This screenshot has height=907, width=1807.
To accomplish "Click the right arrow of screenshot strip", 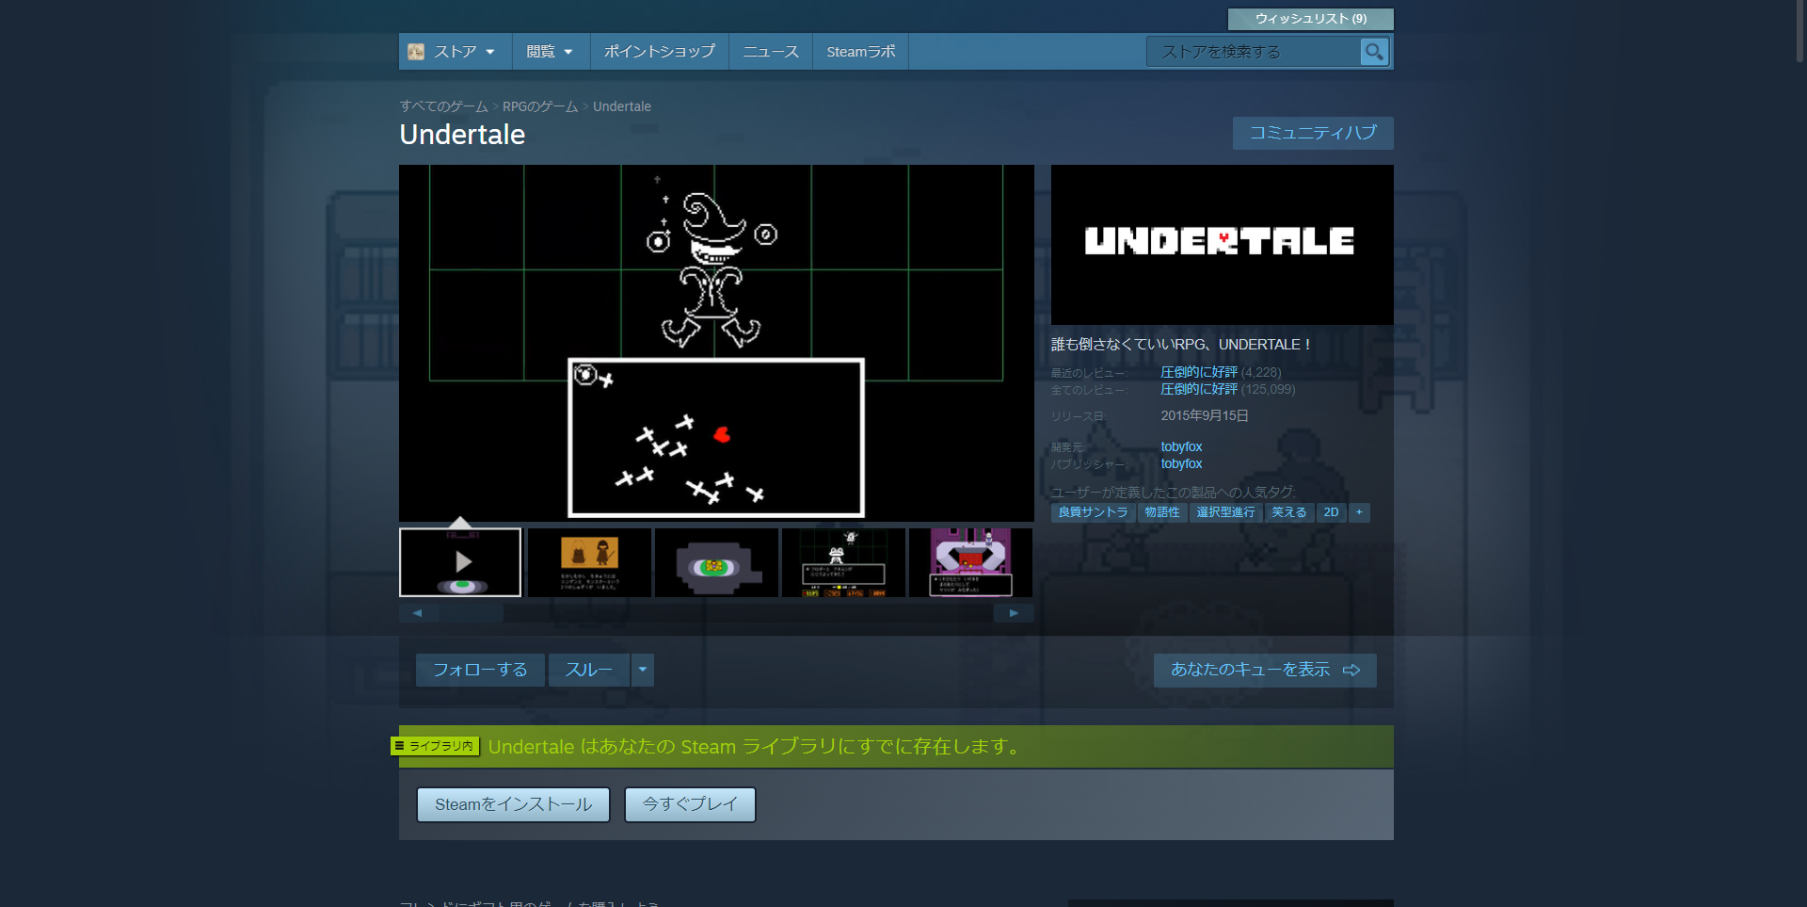I will point(1013,613).
